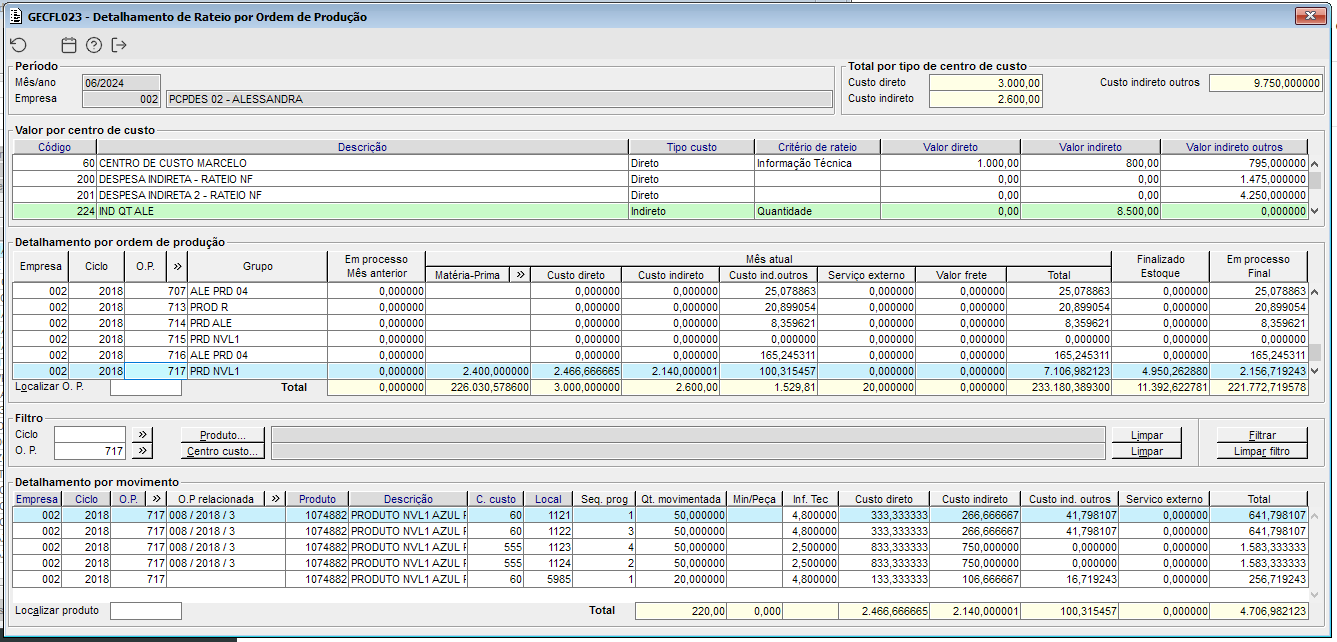Click the refresh/undo circular arrow toolbar icon

18,45
